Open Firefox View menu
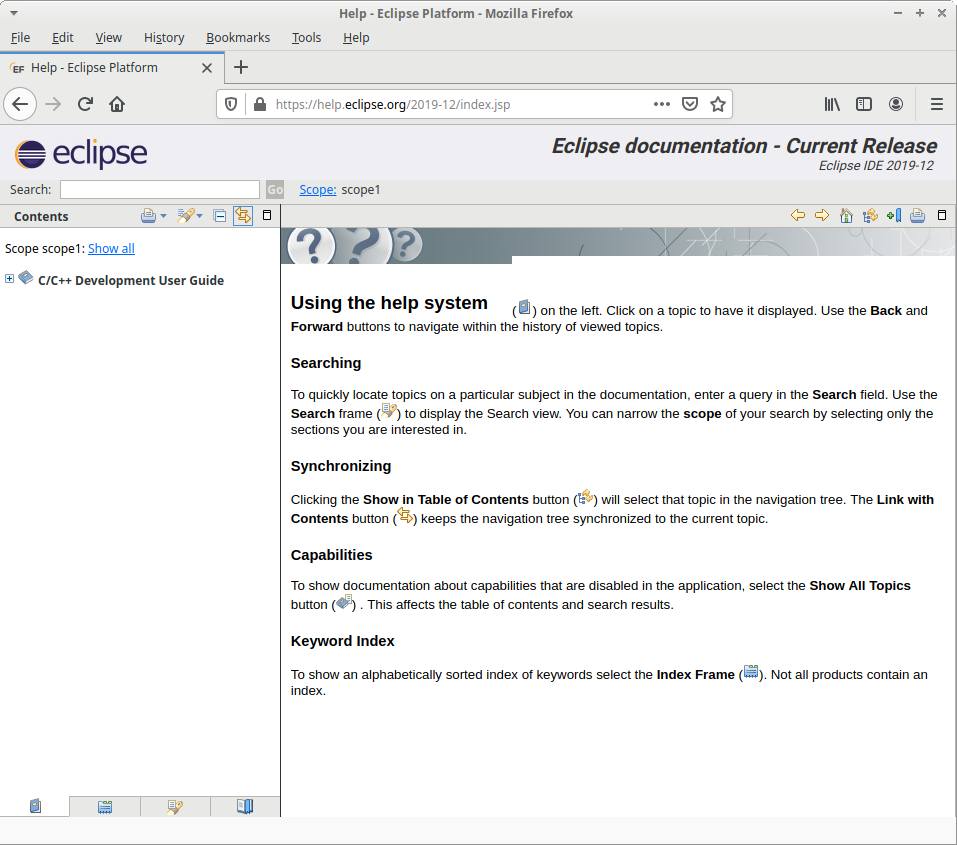957x845 pixels. [x=109, y=38]
